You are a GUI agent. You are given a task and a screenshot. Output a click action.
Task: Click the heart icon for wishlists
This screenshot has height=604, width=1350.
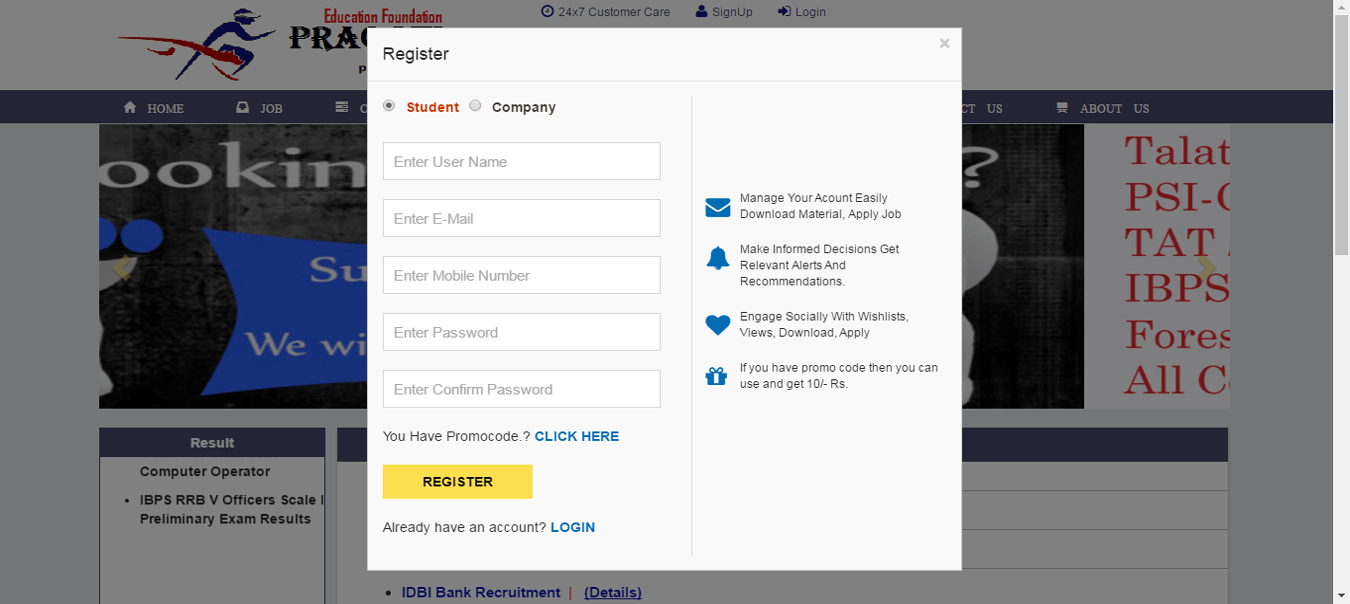click(717, 324)
